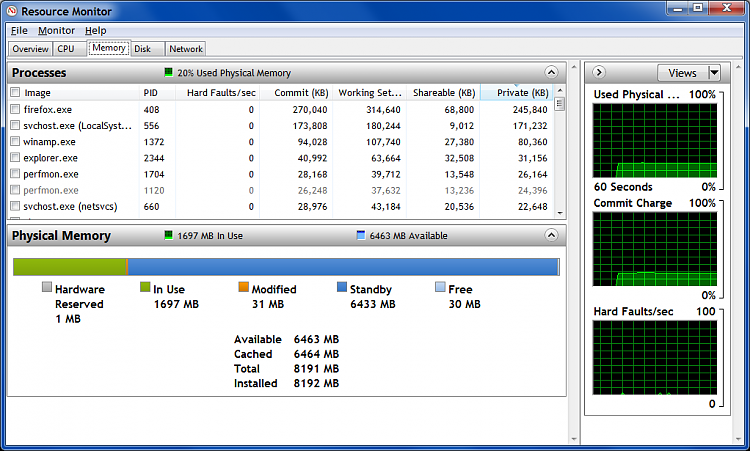This screenshot has width=750, height=451.
Task: Sort by Working Set column header
Action: pos(370,93)
